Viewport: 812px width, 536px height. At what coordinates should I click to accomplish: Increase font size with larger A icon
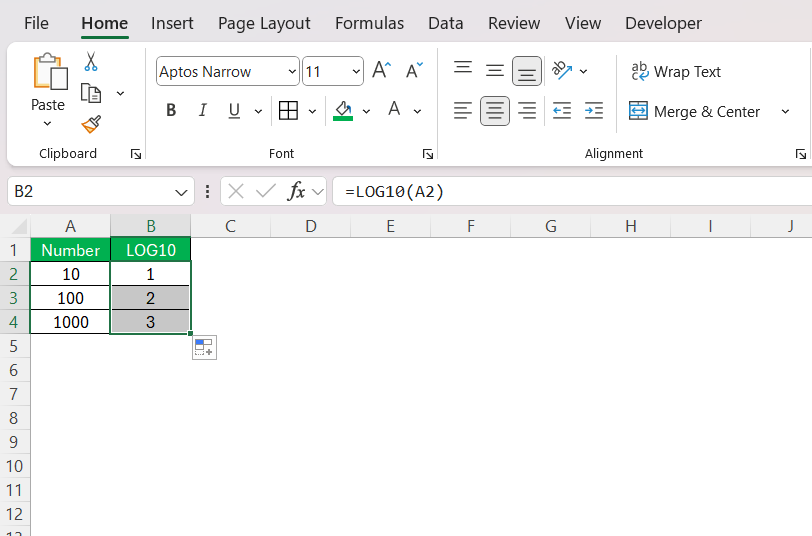[382, 70]
